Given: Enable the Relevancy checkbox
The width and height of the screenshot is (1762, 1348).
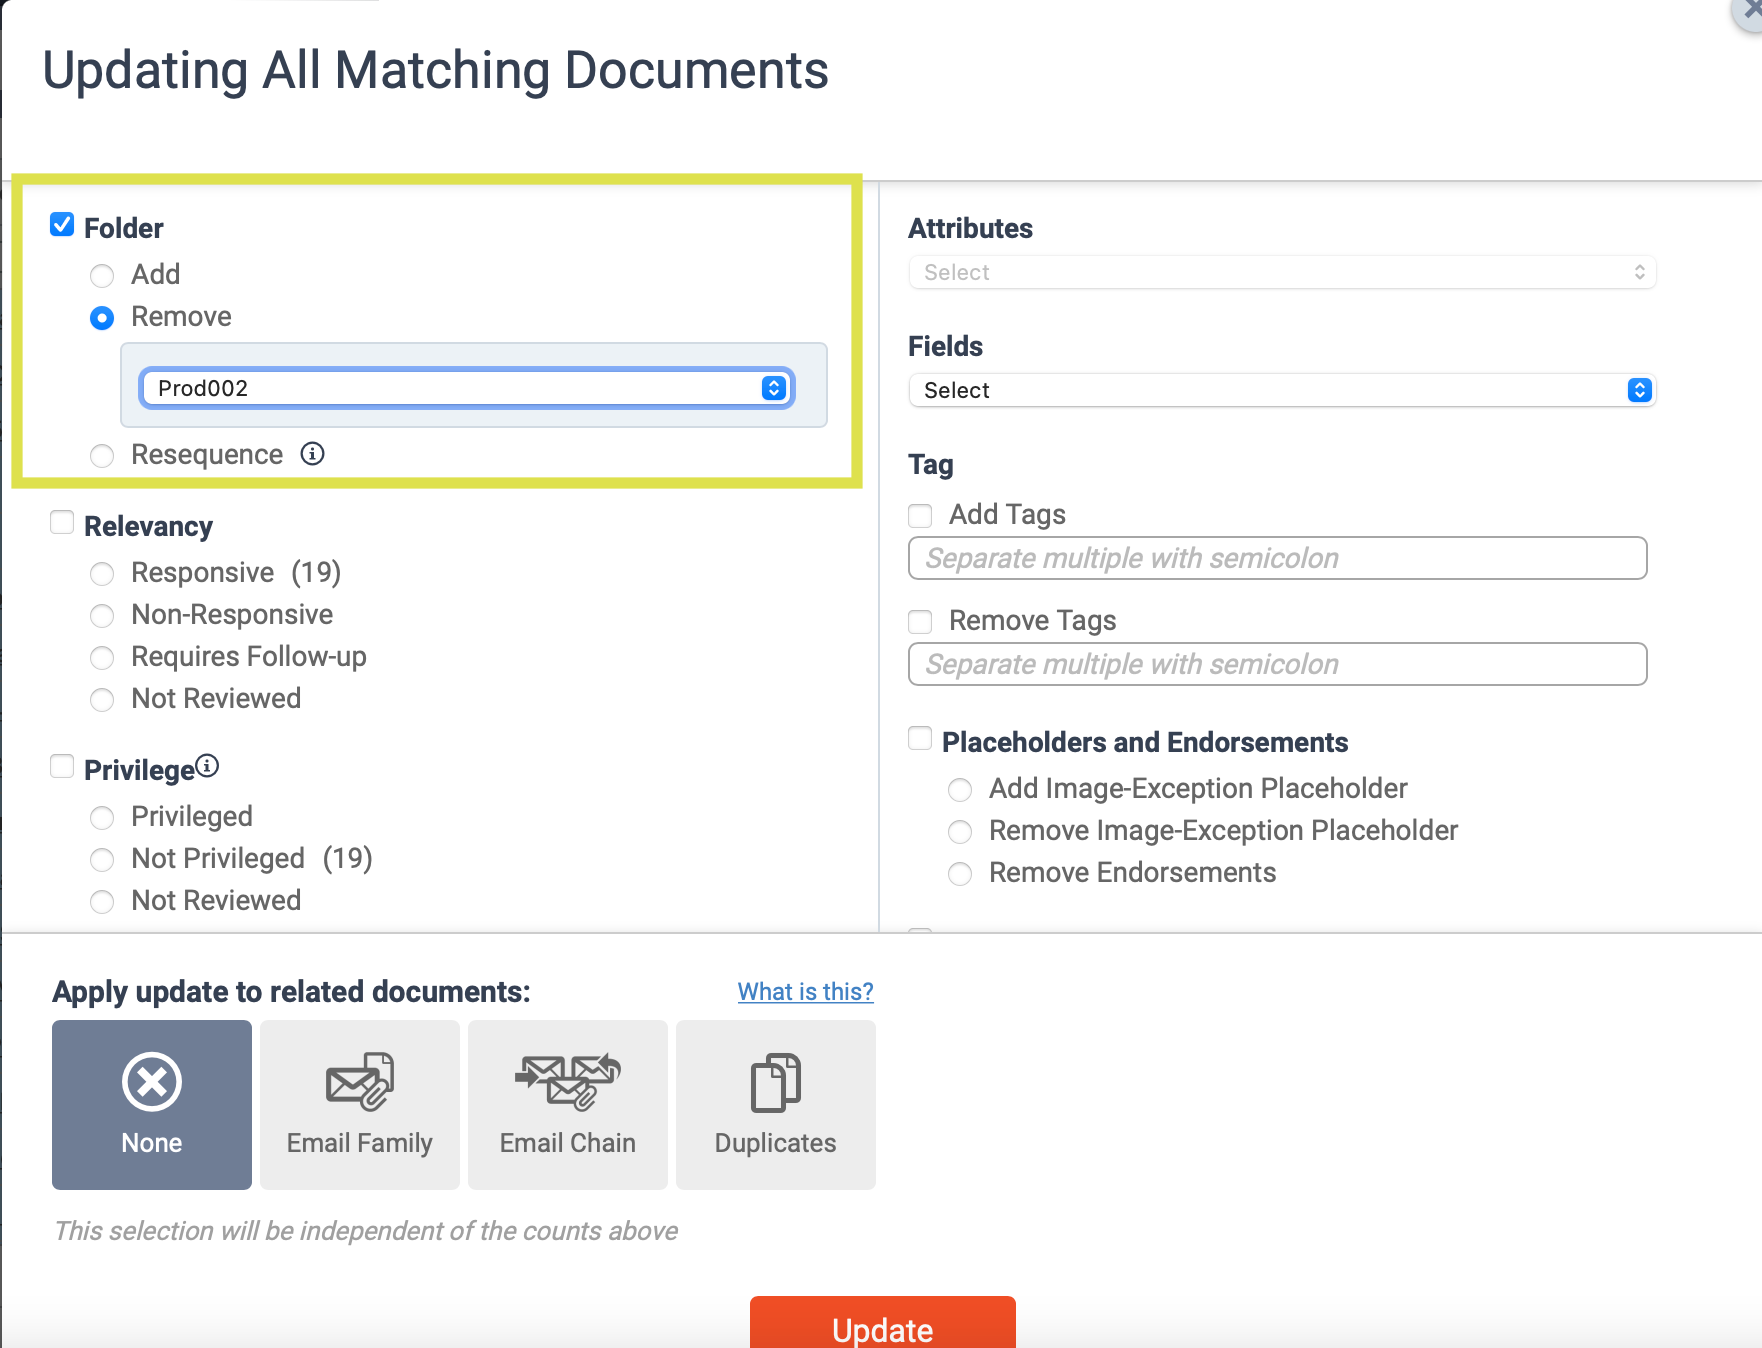Looking at the screenshot, I should pos(62,523).
